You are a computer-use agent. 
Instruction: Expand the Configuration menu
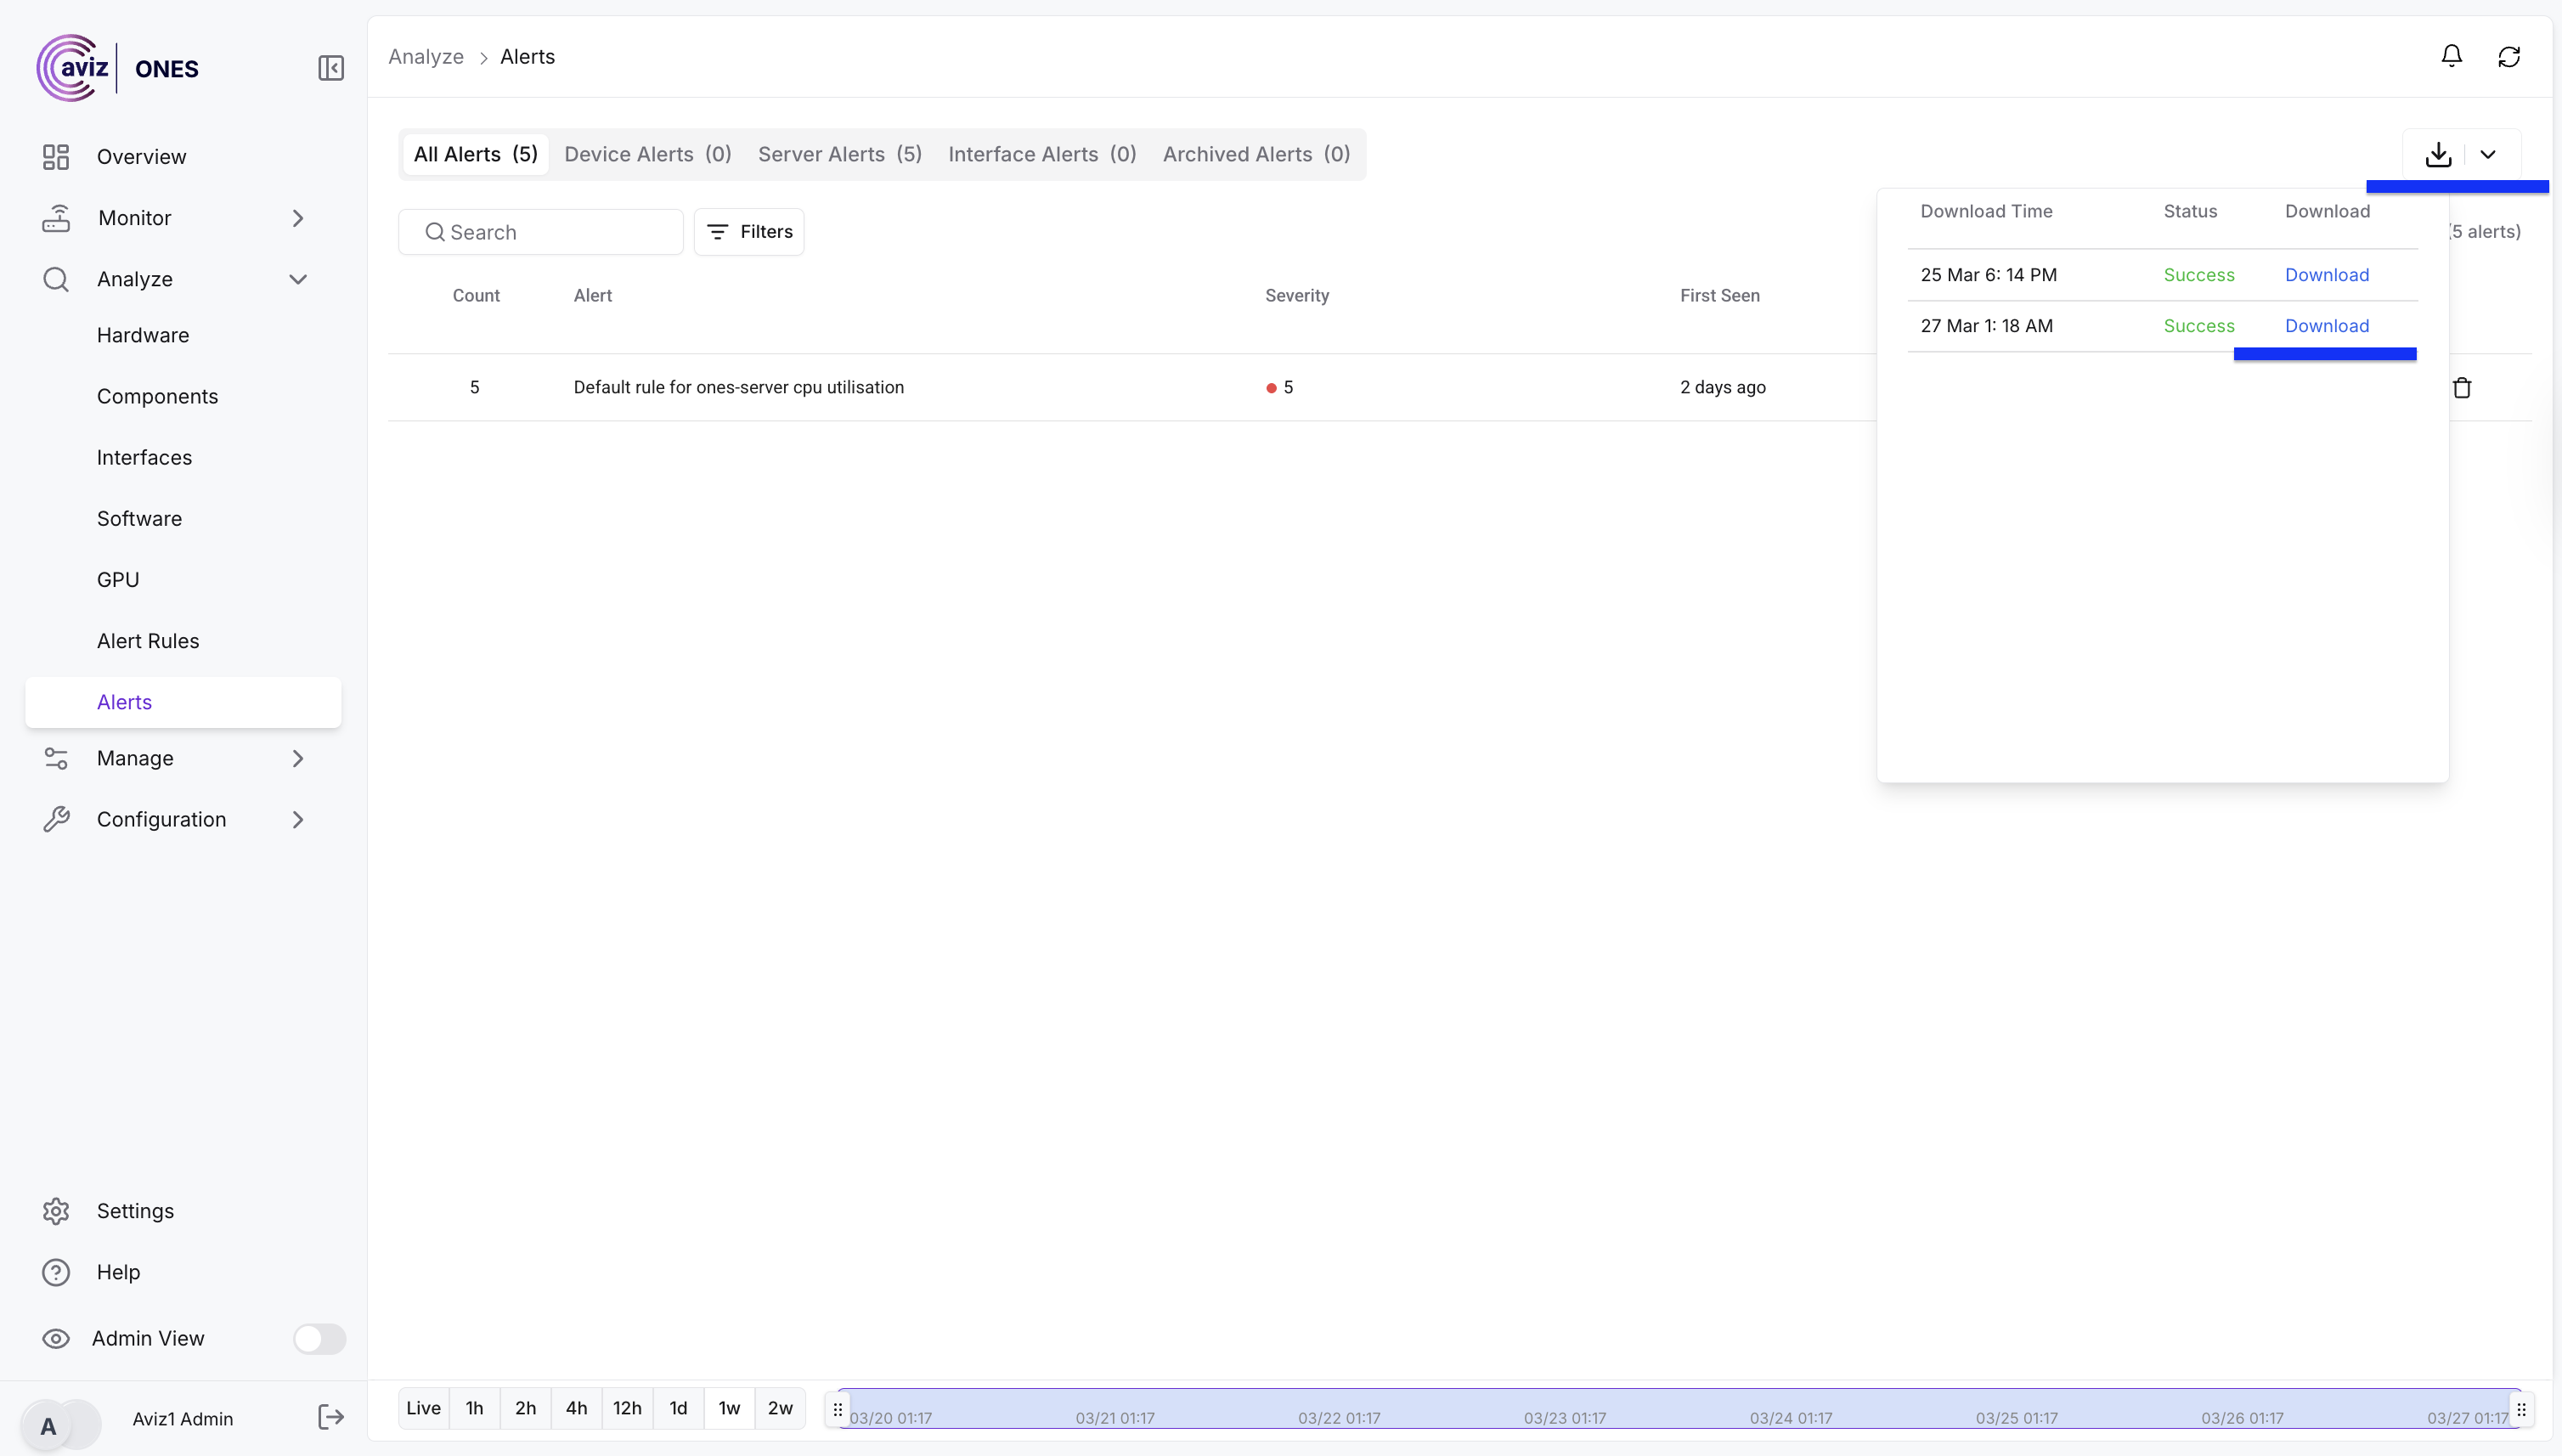point(297,819)
